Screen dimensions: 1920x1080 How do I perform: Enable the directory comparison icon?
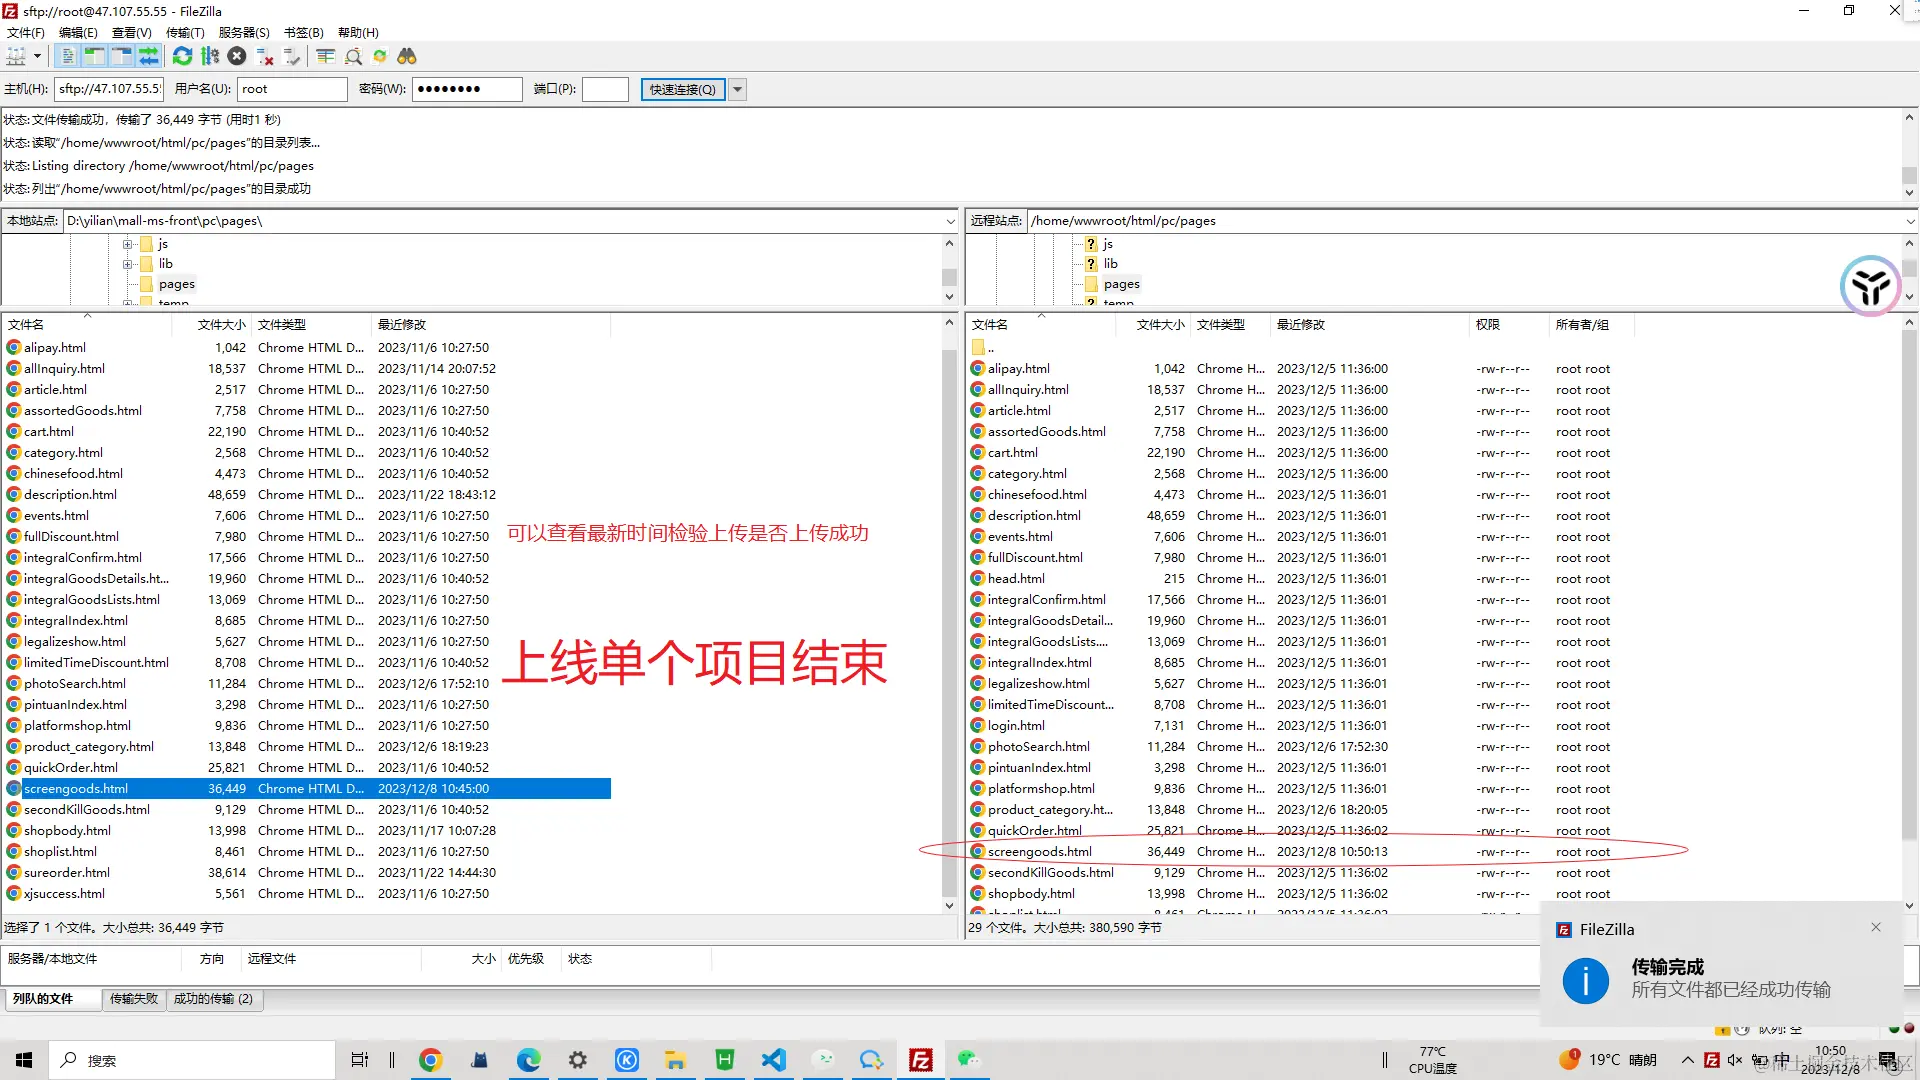353,57
